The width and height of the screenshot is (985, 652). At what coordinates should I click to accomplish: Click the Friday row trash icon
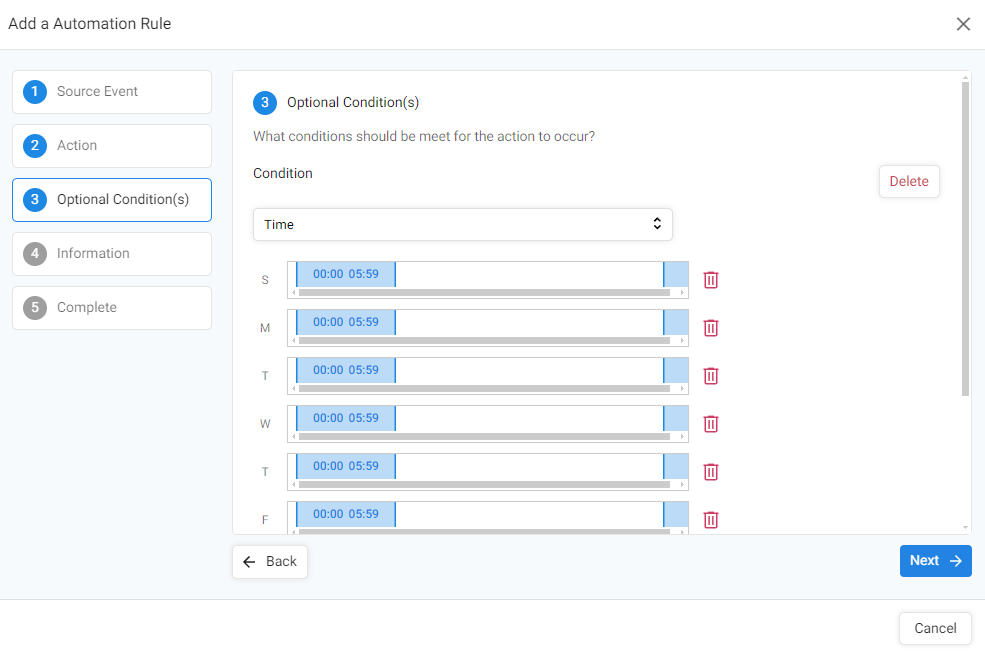click(710, 520)
